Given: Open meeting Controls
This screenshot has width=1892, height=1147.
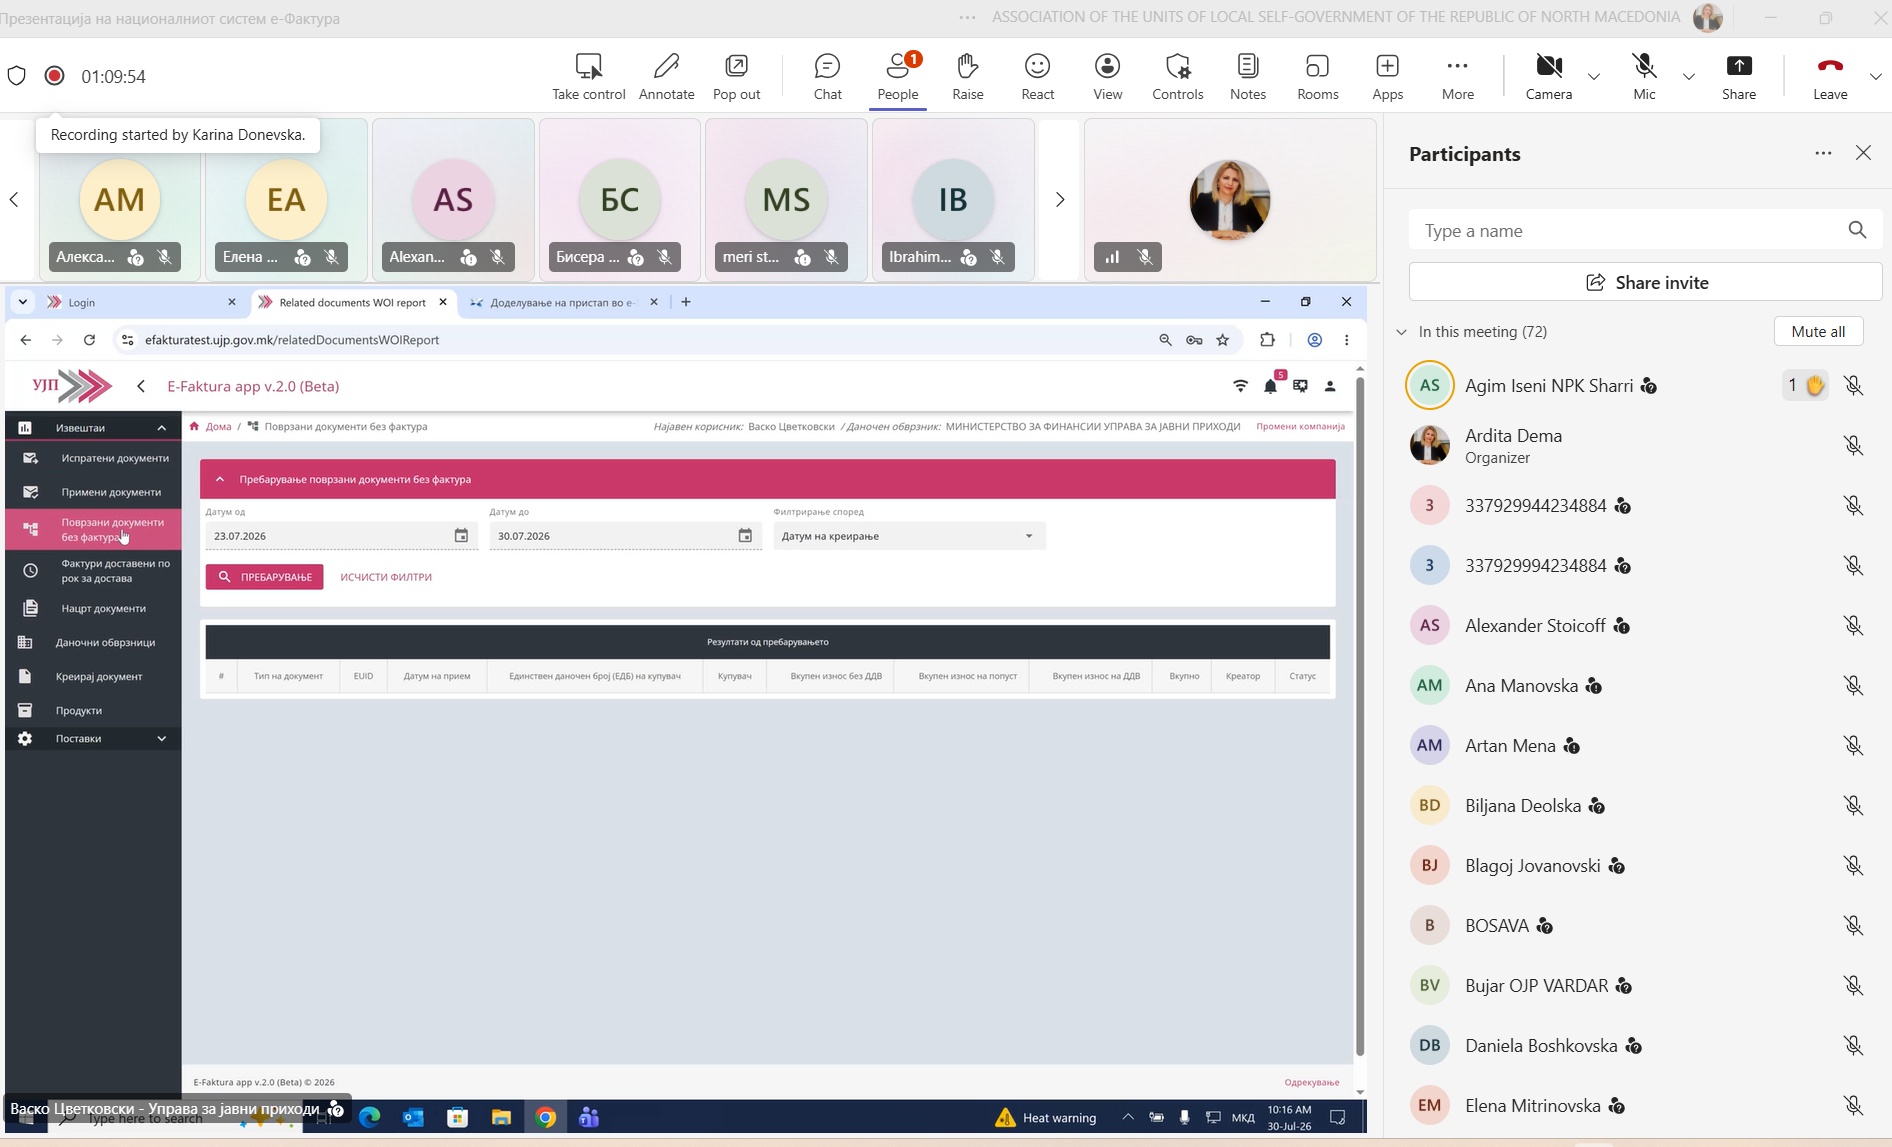Looking at the screenshot, I should [1177, 77].
